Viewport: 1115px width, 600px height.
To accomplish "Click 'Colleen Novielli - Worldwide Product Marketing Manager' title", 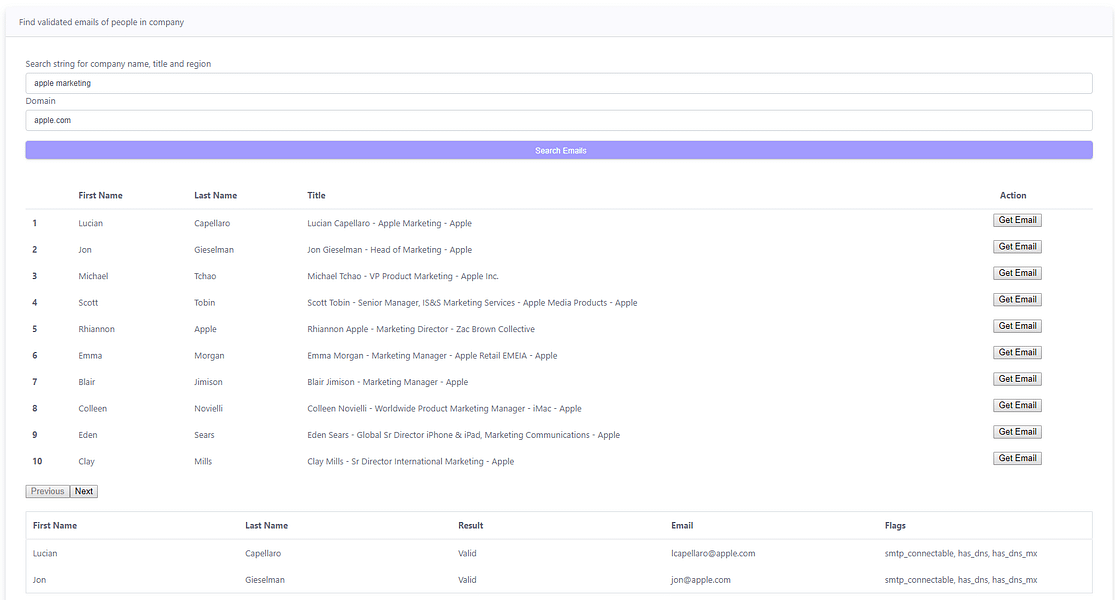I will (444, 409).
